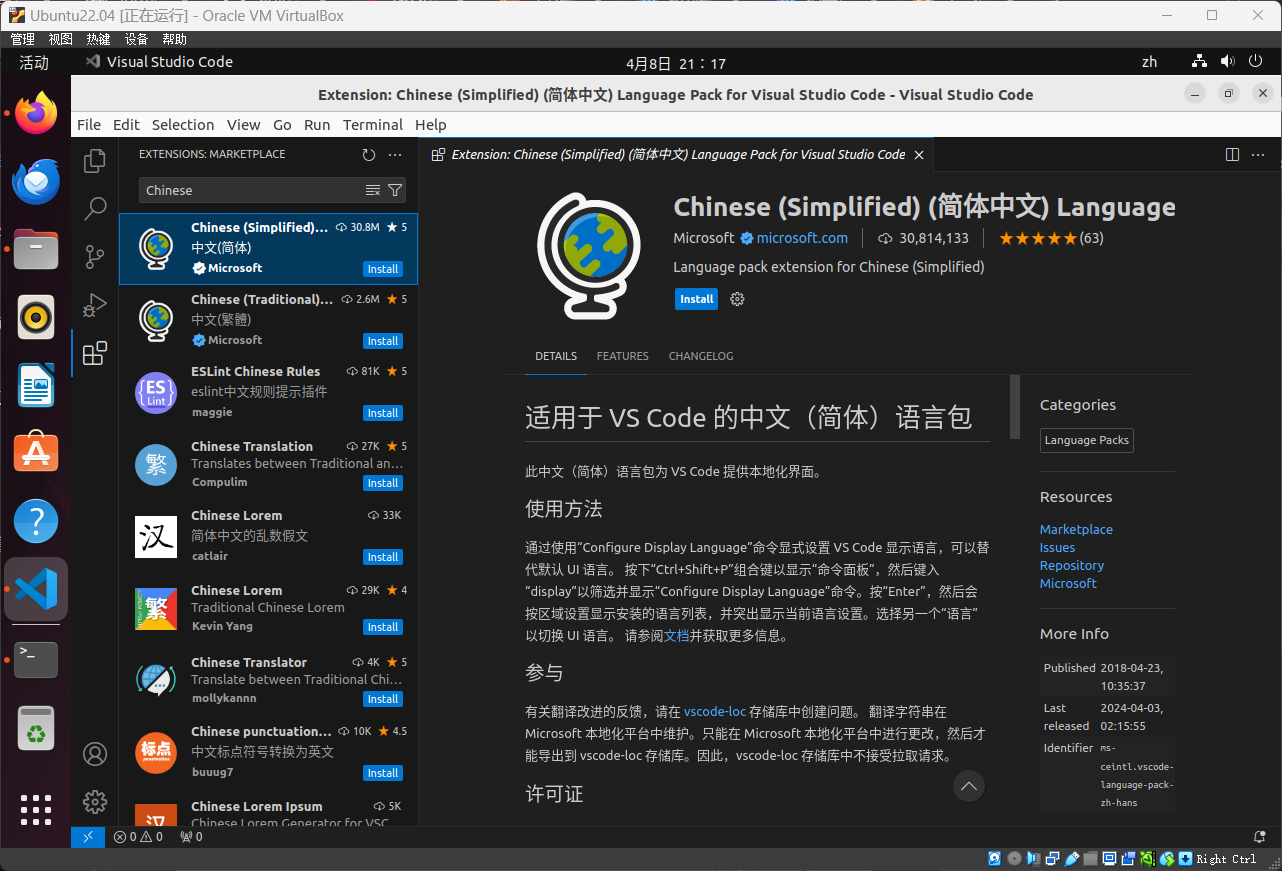Click the Accounts icon in activity bar

[x=95, y=753]
